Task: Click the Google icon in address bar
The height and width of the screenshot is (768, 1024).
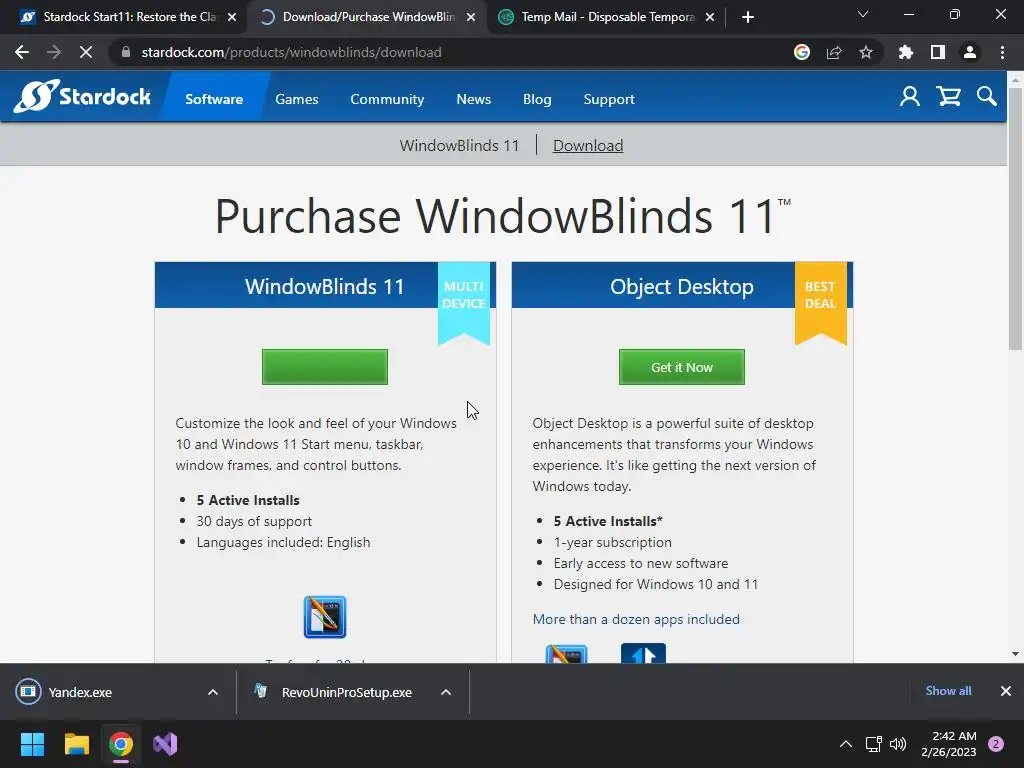Action: click(802, 52)
